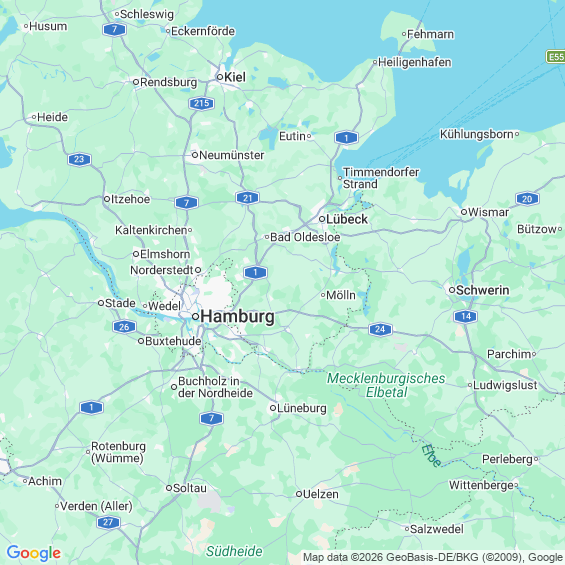Click the A23 highway shield near Heide
Viewport: 565px width, 565px height.
point(79,159)
